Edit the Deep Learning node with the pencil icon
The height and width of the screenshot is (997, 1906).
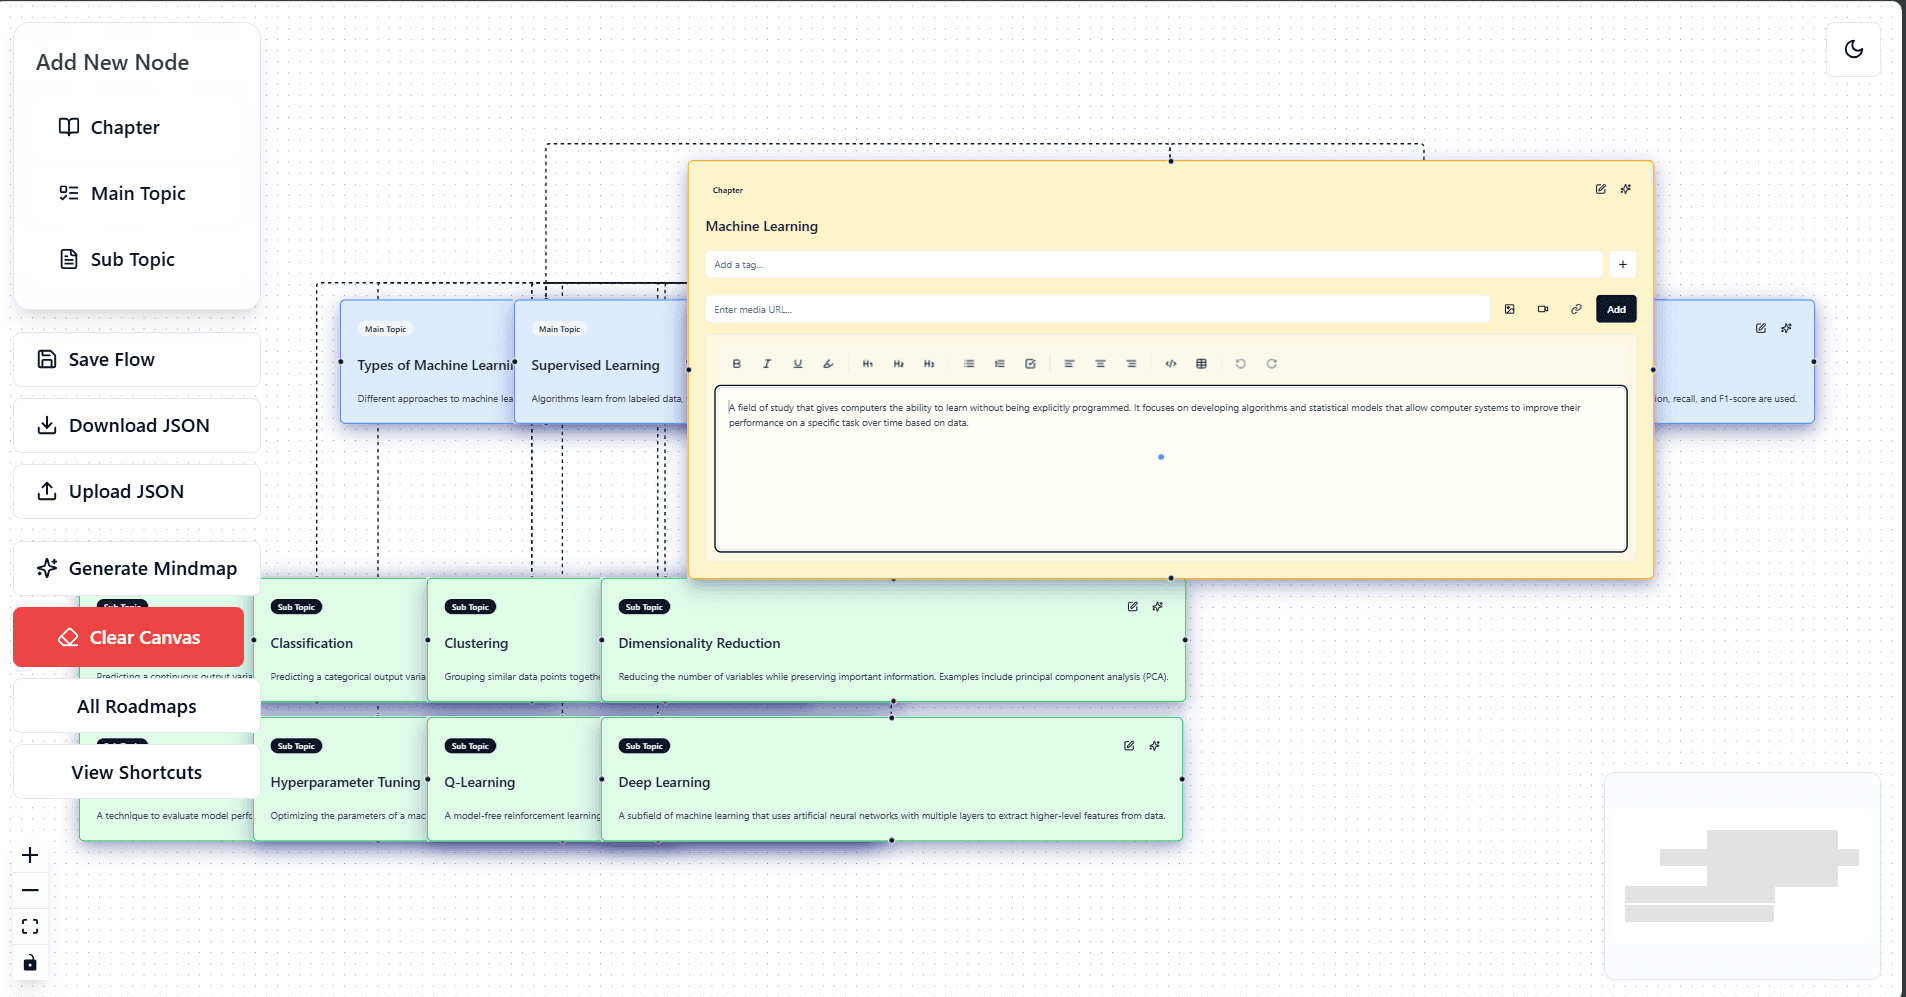tap(1129, 745)
